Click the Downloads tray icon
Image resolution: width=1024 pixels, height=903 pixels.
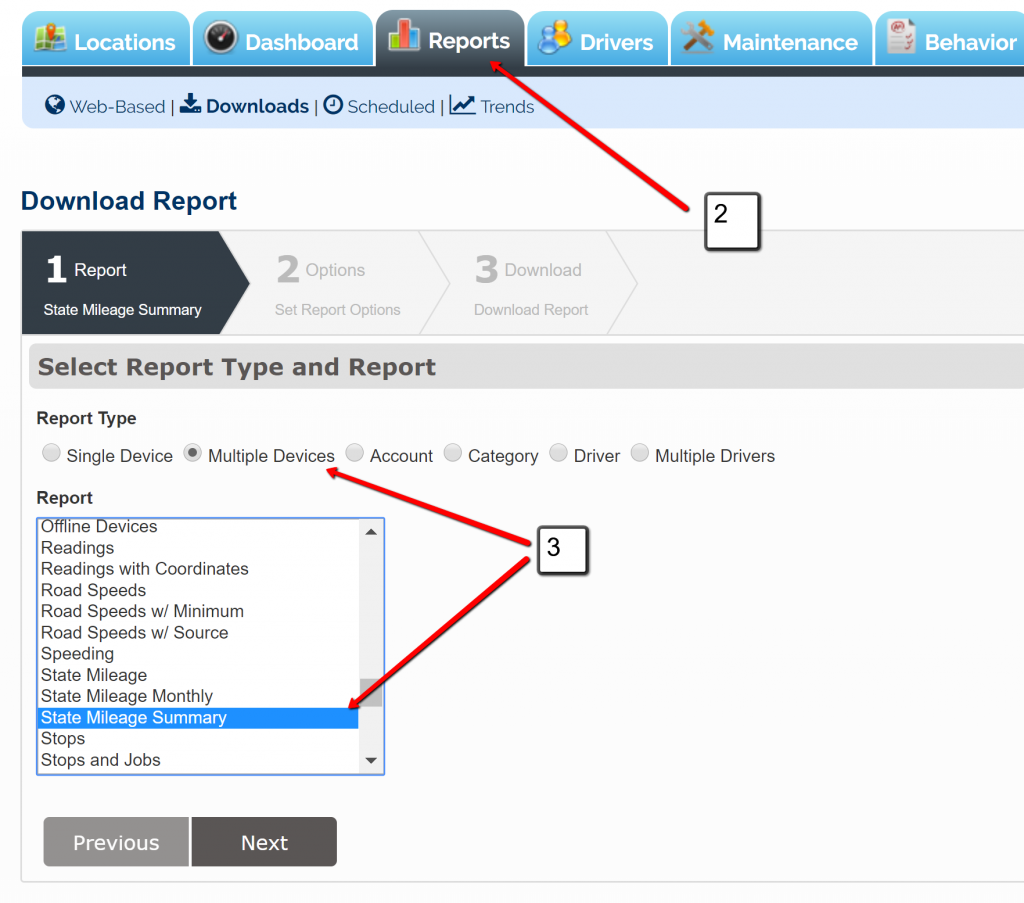(190, 103)
